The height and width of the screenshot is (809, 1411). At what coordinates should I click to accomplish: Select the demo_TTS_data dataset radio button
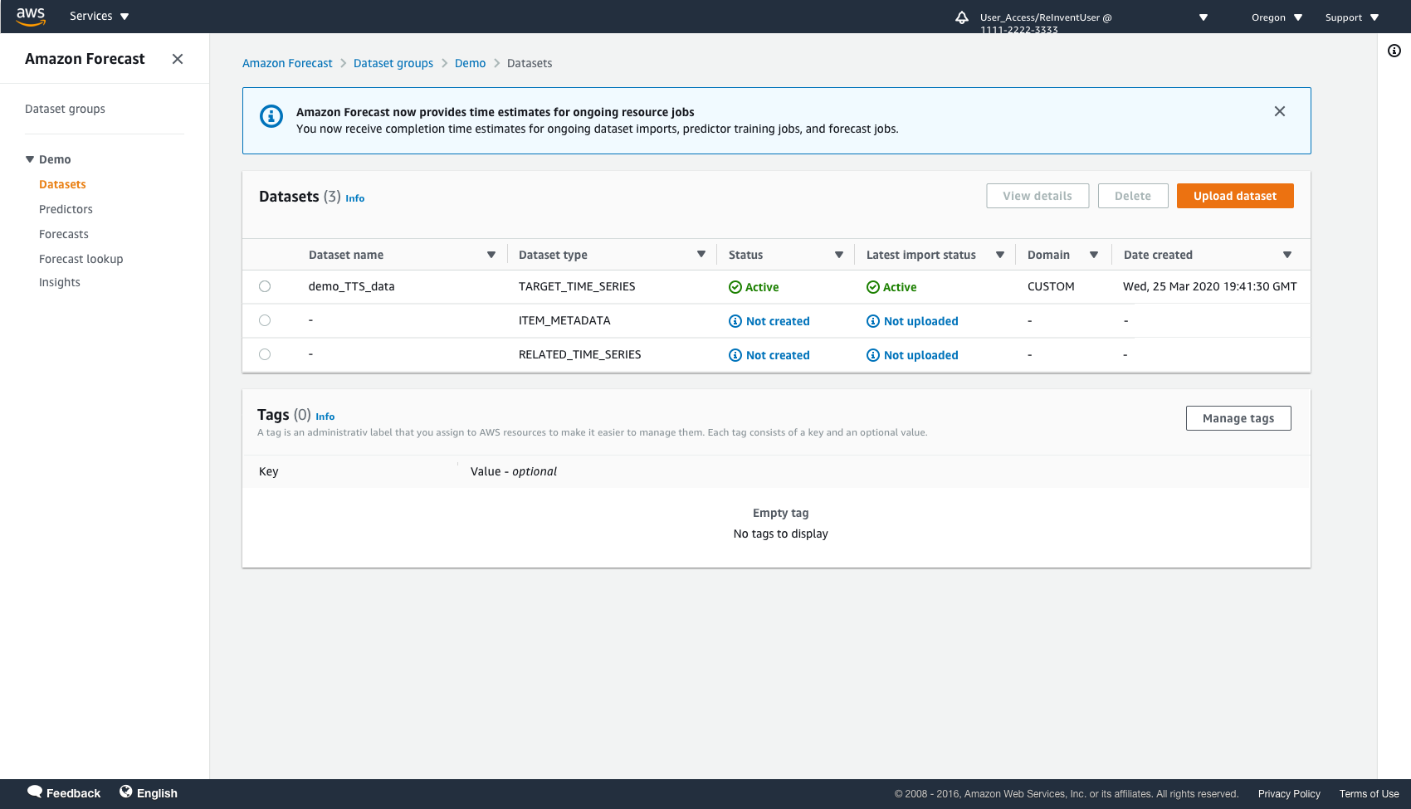click(x=265, y=286)
